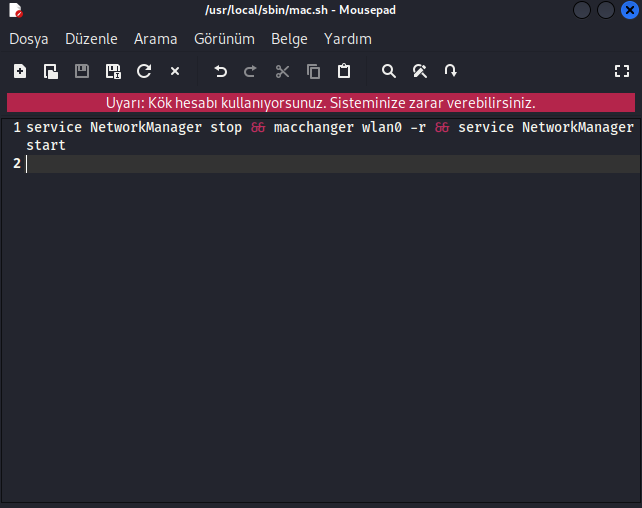The image size is (642, 508).
Task: Save the file with the floppy icon
Action: (82, 71)
